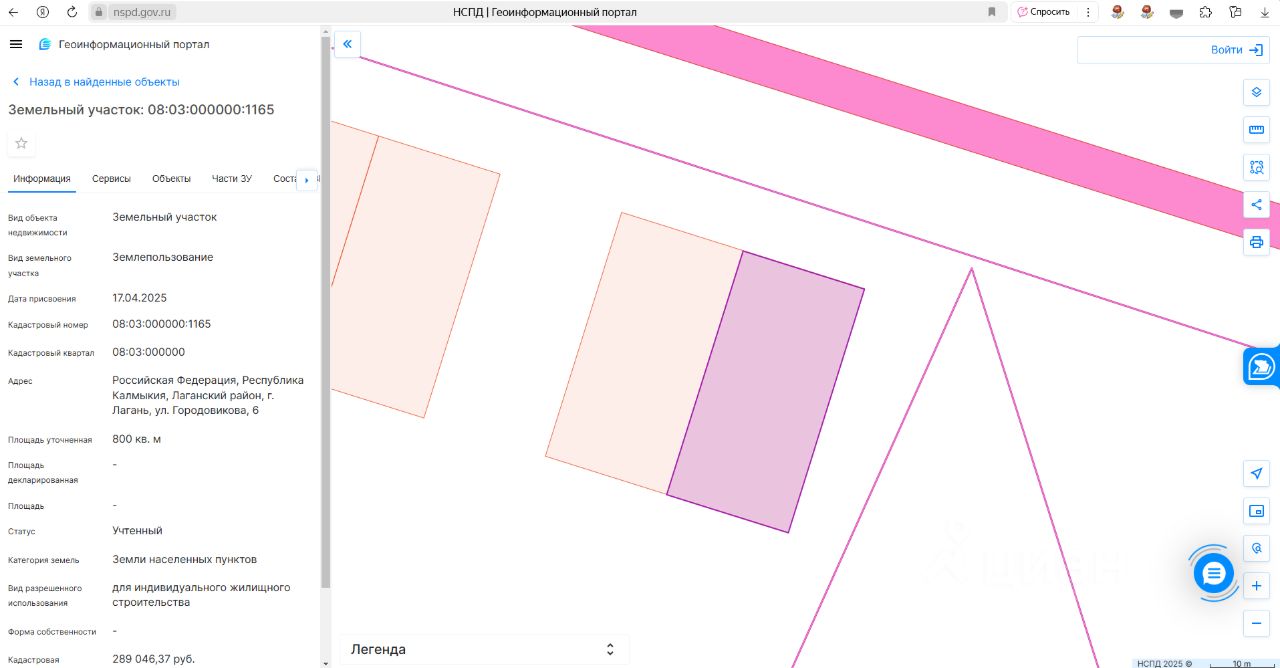
Task: Activate the area selection search tool
Action: point(1257,167)
